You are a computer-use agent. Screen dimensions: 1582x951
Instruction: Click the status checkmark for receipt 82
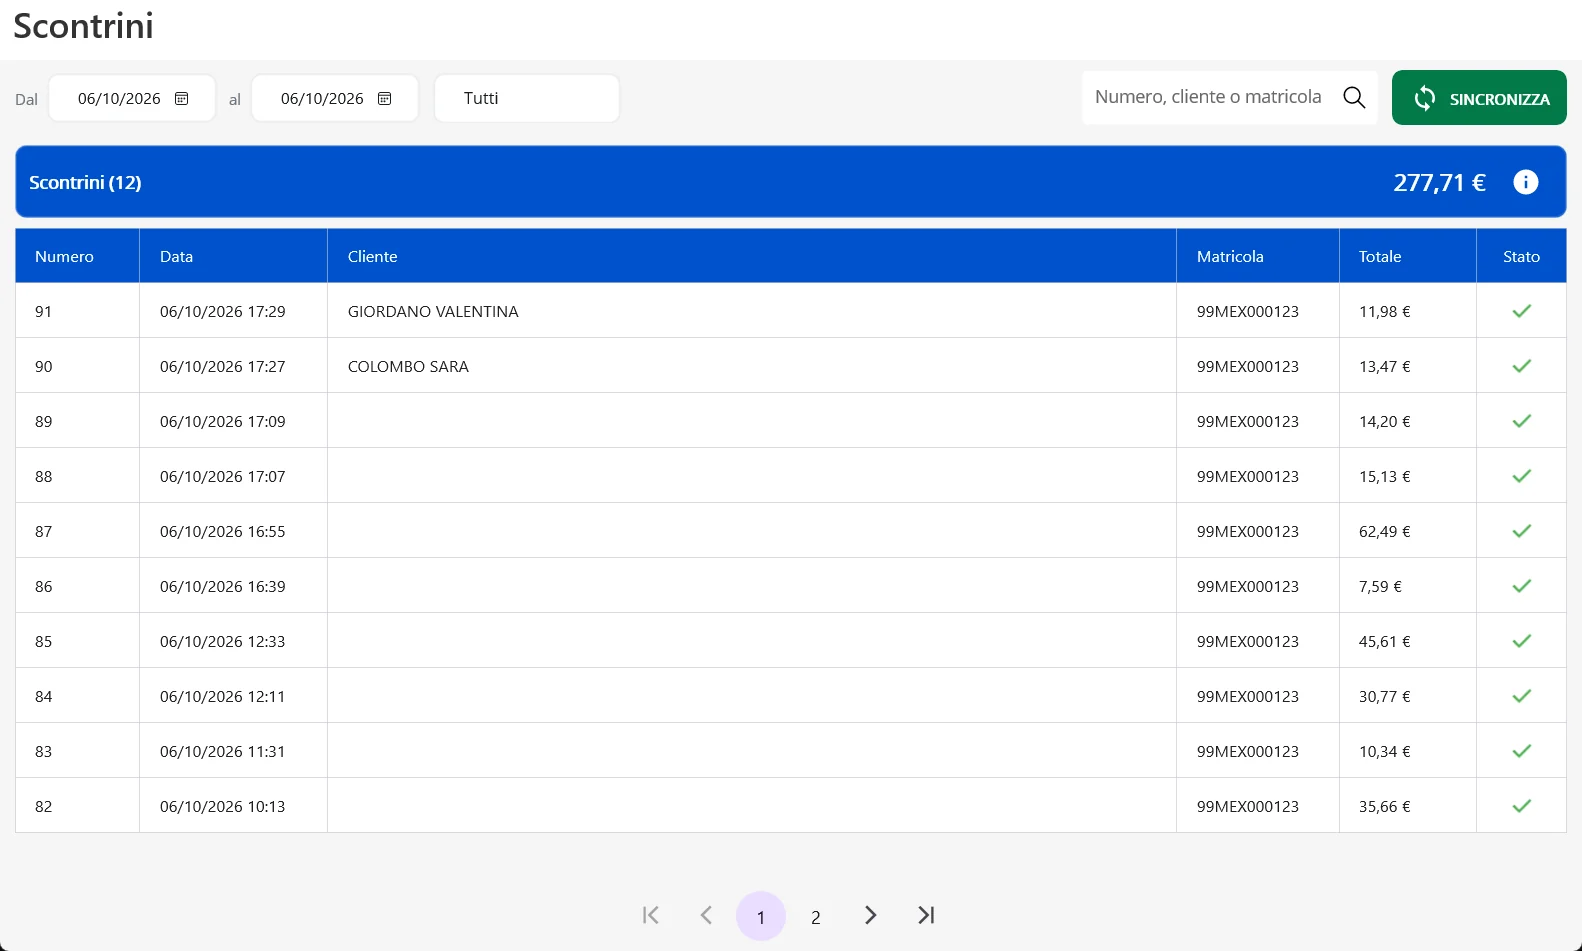point(1521,806)
